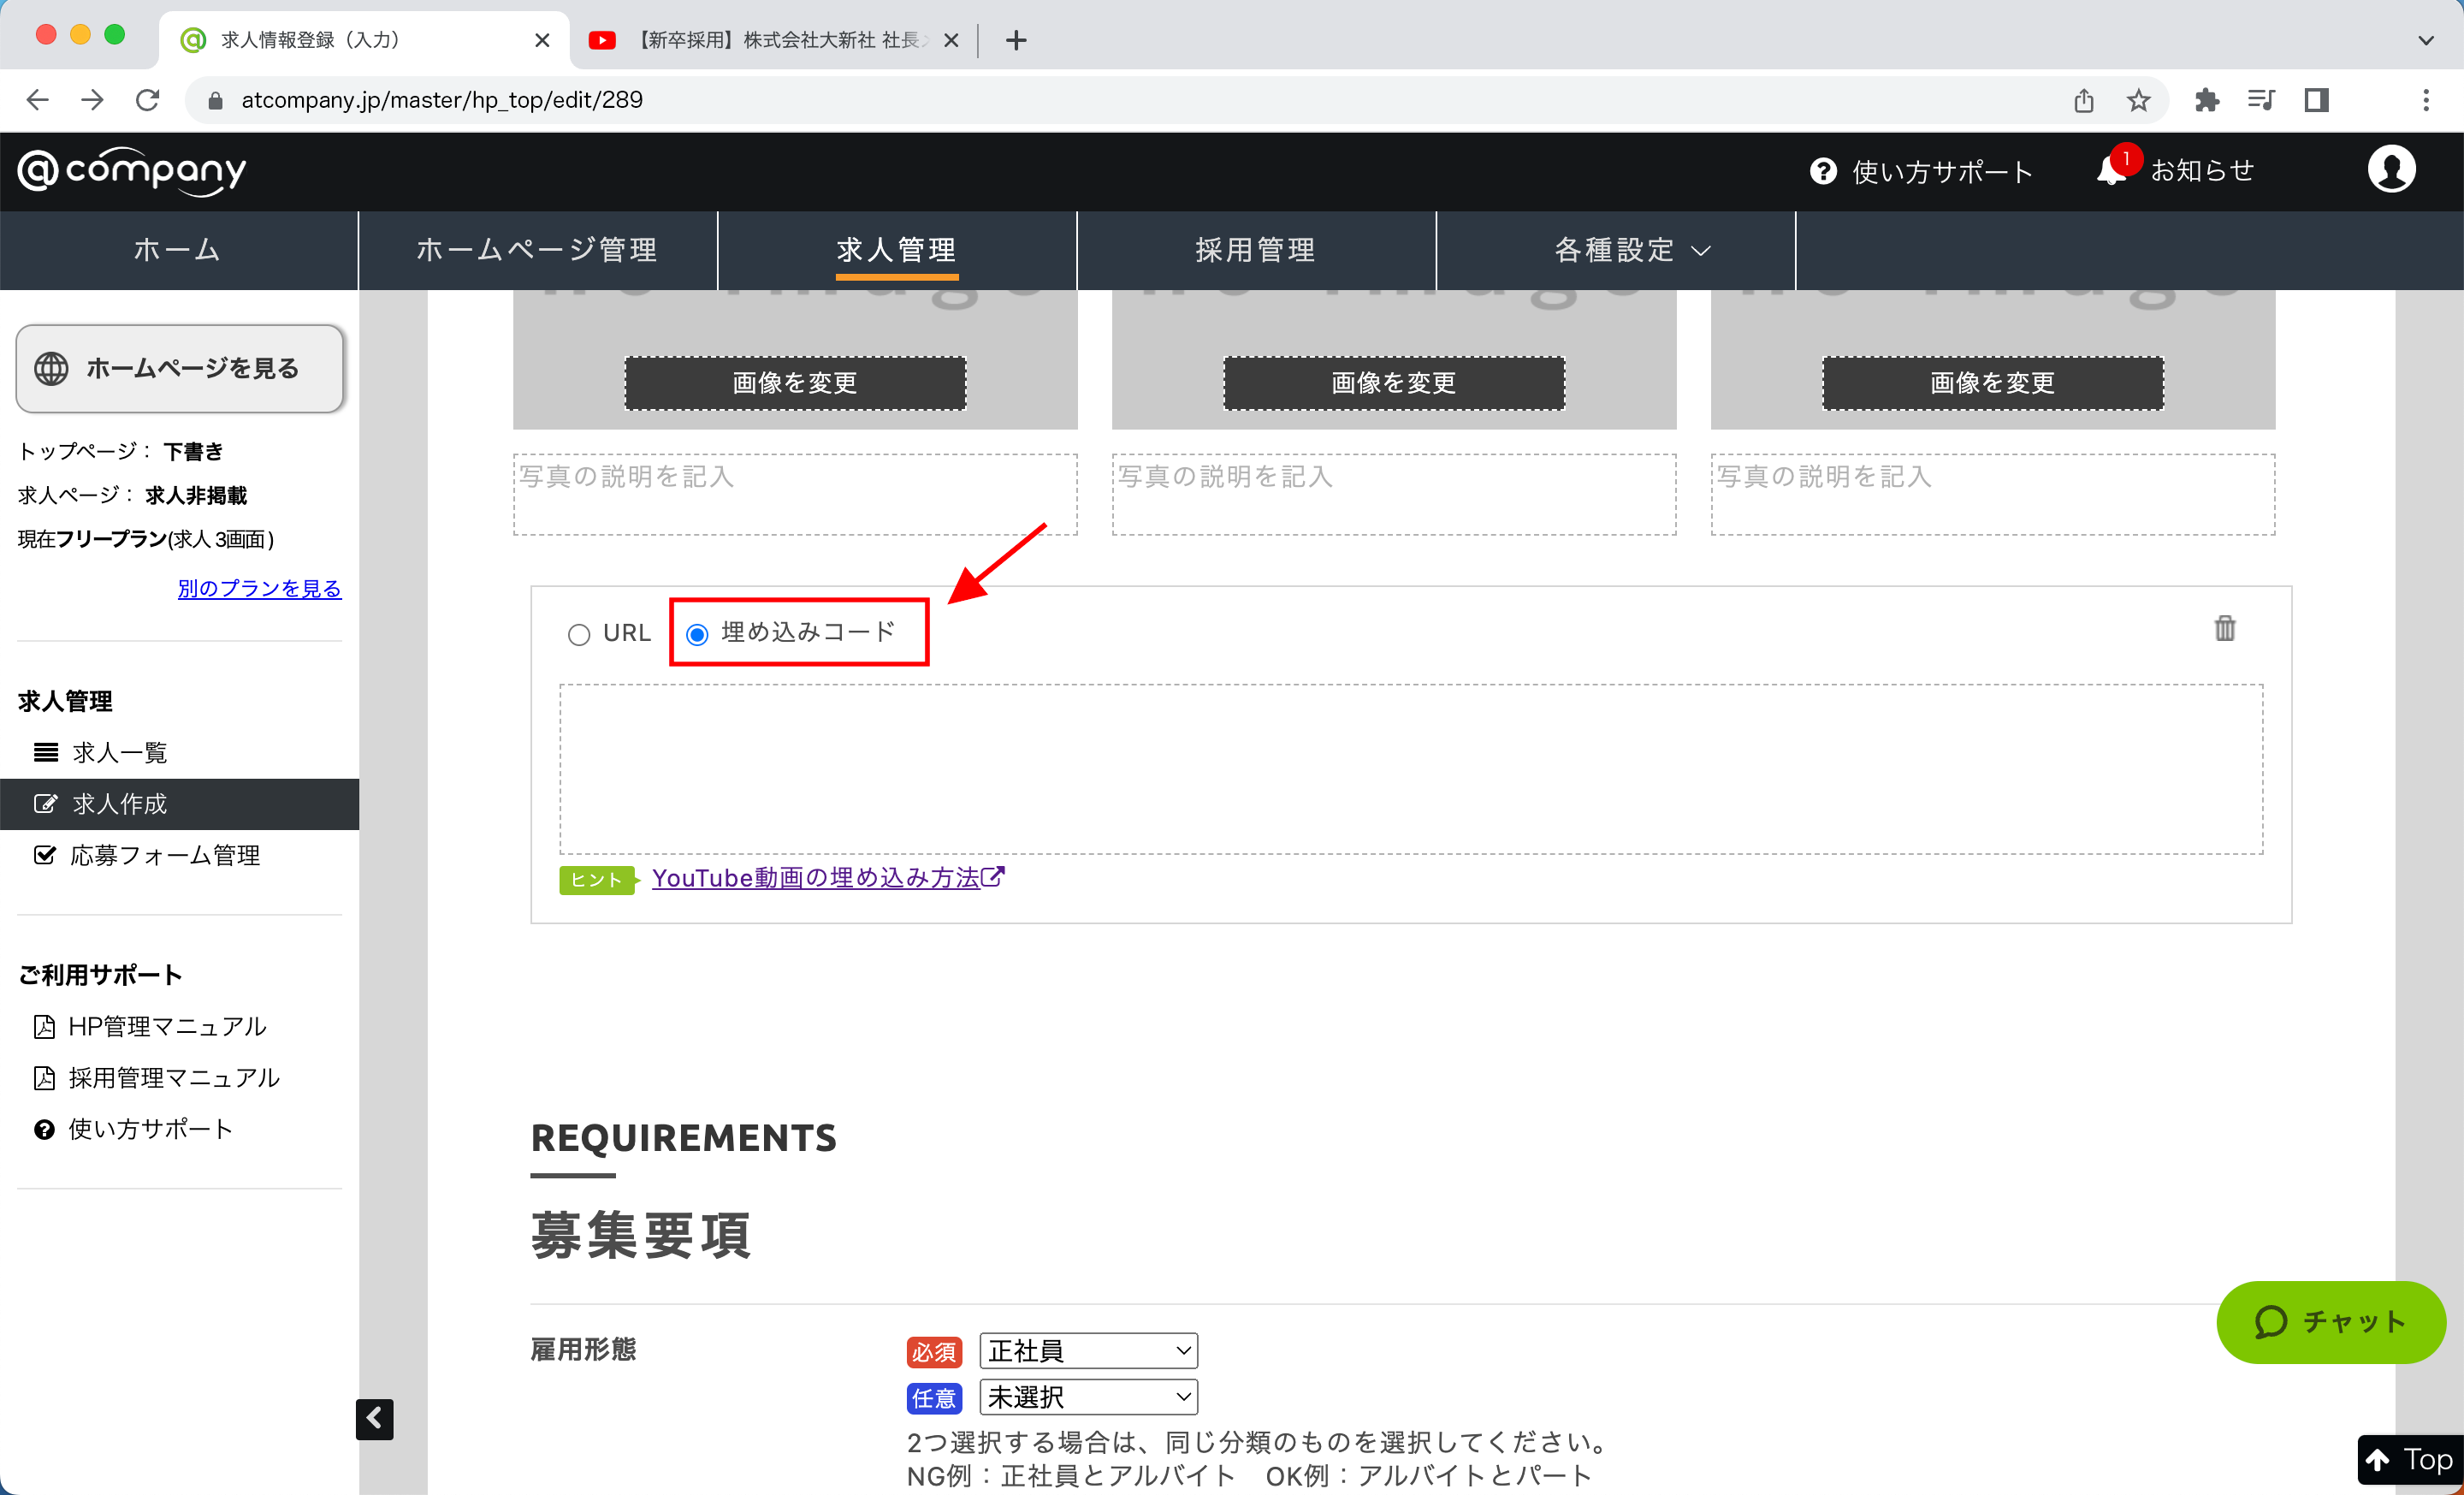Viewport: 2464px width, 1495px height.
Task: Open the 求人管理 nav tab
Action: 897,250
